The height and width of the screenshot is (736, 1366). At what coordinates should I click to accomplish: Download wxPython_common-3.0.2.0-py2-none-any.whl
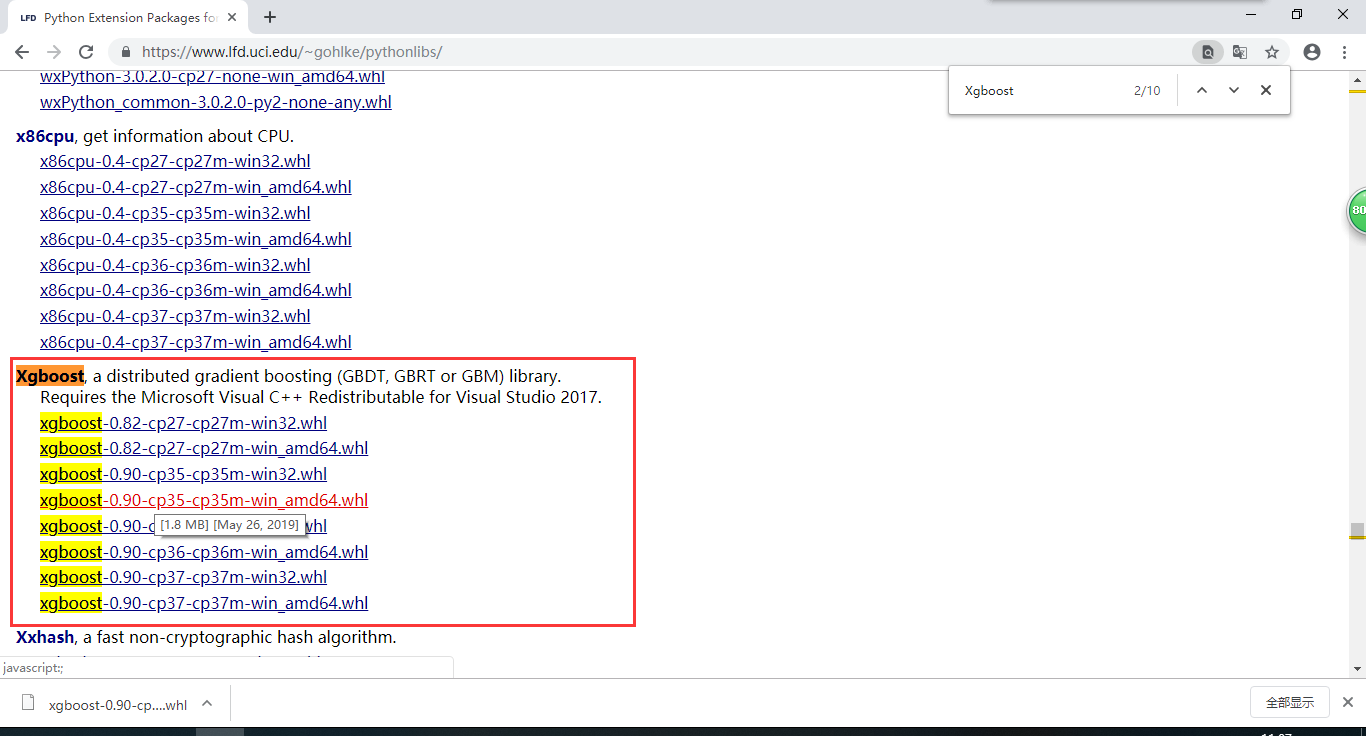click(x=216, y=102)
